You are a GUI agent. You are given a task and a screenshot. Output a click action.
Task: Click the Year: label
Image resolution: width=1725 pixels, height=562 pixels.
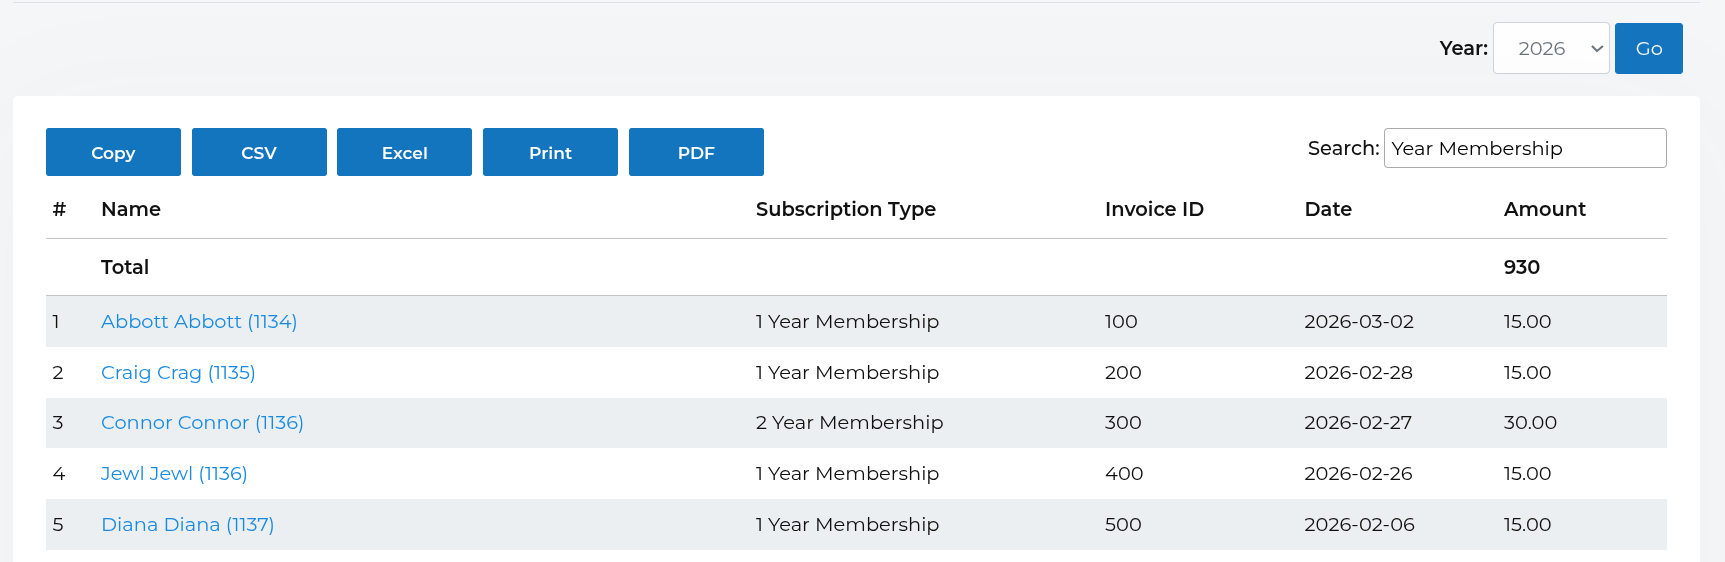click(1463, 48)
